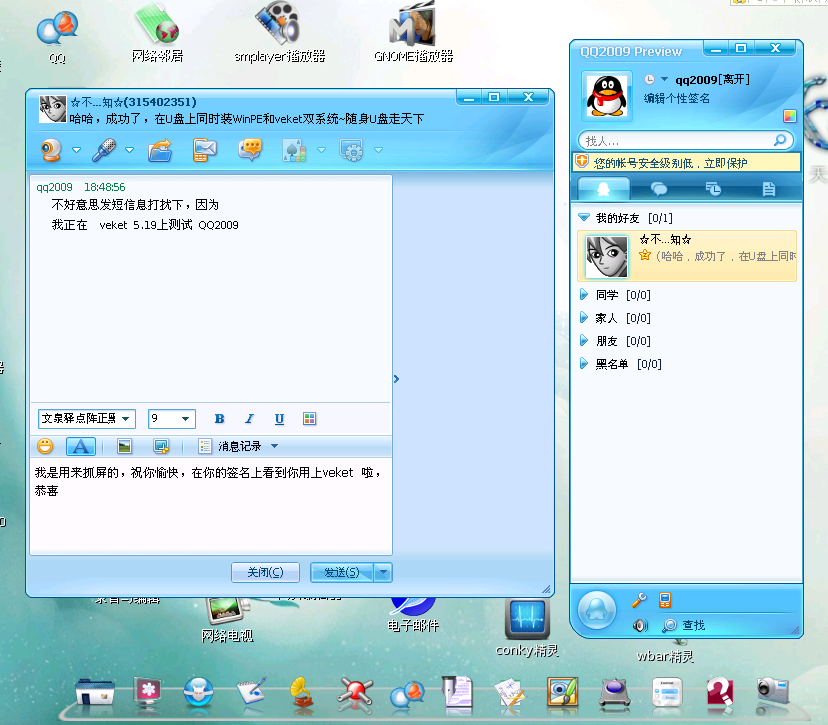828x725 pixels.
Task: Open the dropdown arrow beside gear application icon
Action: (x=379, y=150)
